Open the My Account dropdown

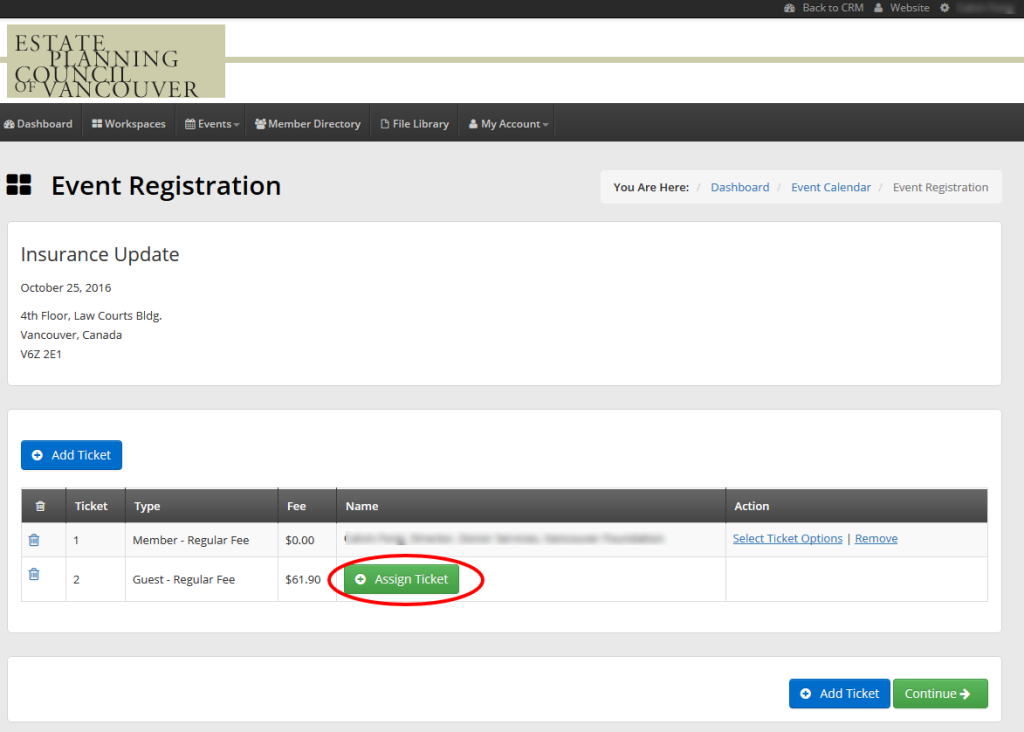coord(506,122)
